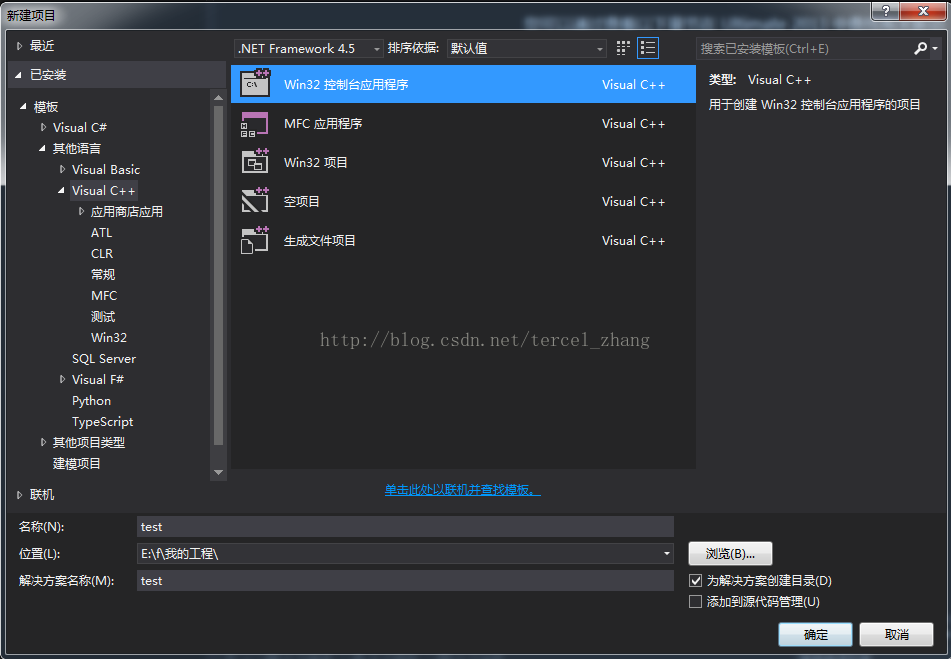951x659 pixels.
Task: Click the 确定 button
Action: click(x=815, y=635)
